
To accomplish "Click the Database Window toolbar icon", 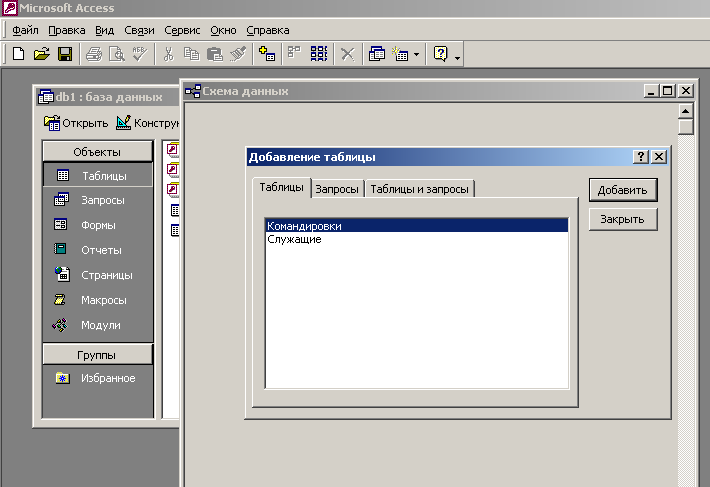I will [x=376, y=54].
